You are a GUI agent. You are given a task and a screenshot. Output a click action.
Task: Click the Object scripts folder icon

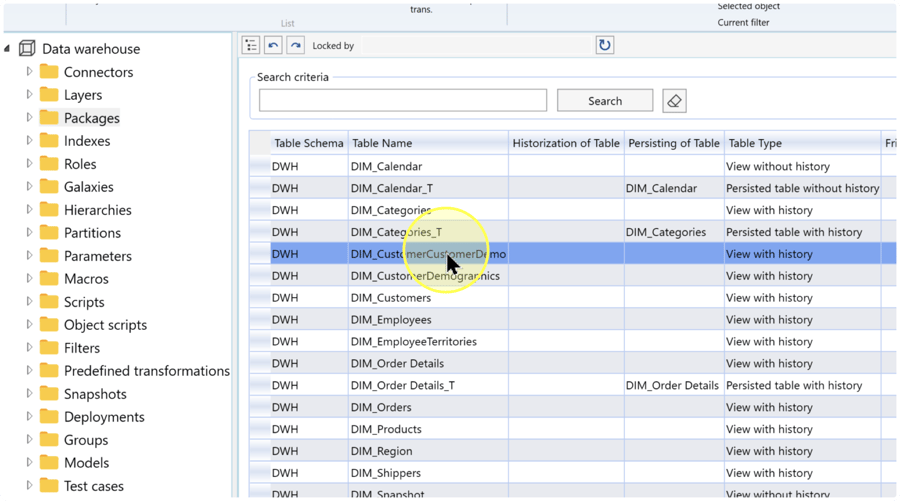pyautogui.click(x=49, y=325)
